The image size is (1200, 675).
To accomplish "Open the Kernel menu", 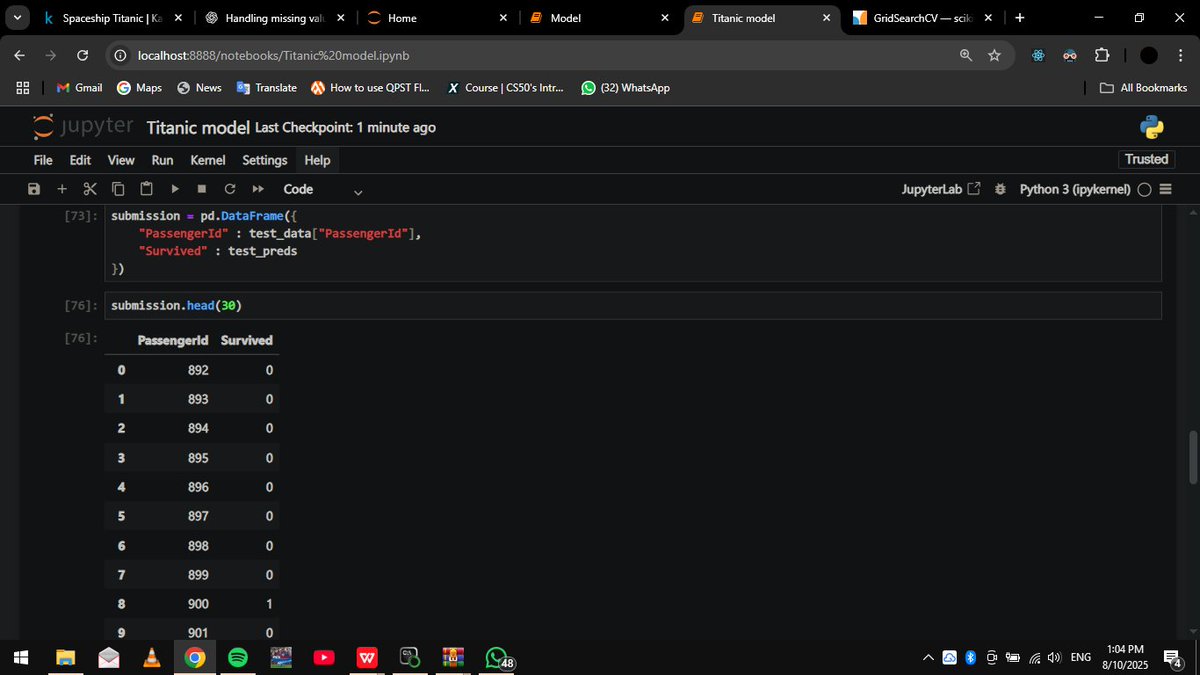I will [x=208, y=160].
